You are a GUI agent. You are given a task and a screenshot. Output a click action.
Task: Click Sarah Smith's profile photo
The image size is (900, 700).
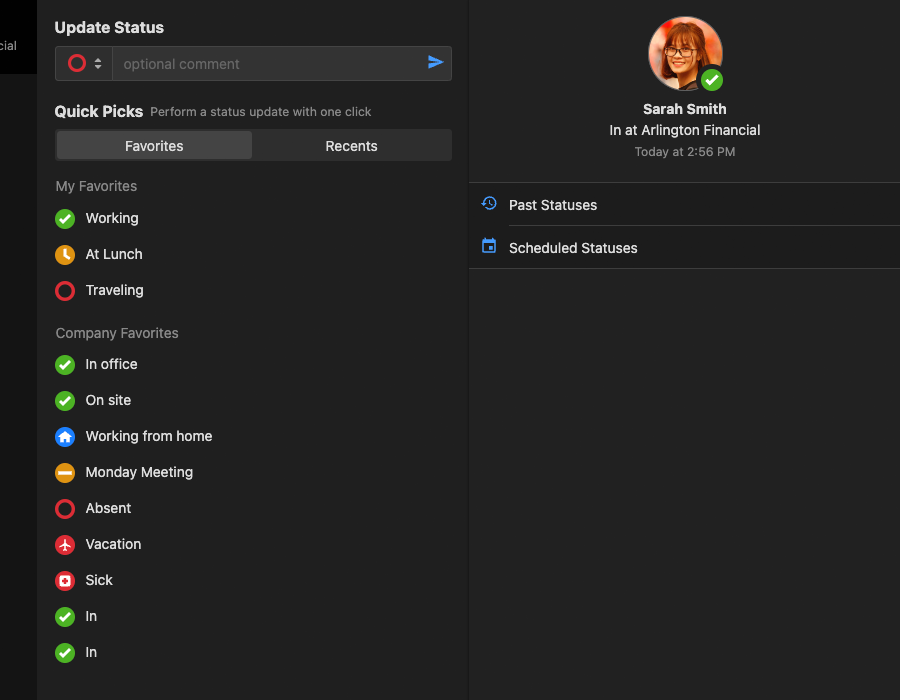[684, 54]
